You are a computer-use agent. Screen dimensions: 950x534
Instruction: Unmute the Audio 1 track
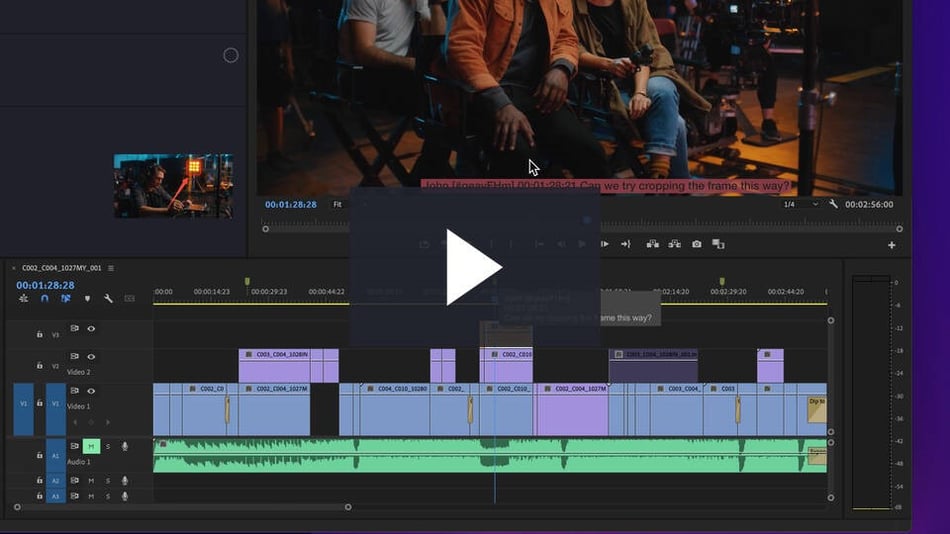91,446
